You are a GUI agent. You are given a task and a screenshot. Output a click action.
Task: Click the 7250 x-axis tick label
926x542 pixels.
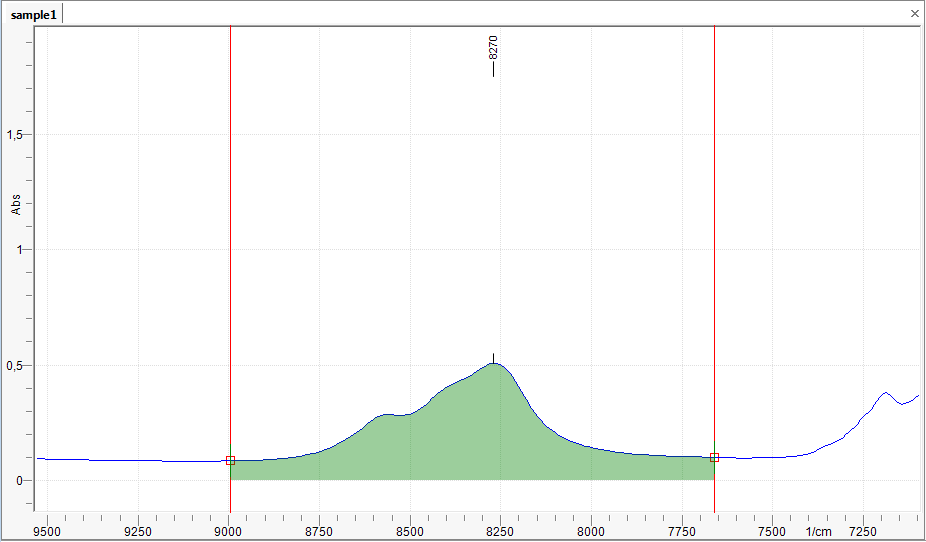coord(862,531)
